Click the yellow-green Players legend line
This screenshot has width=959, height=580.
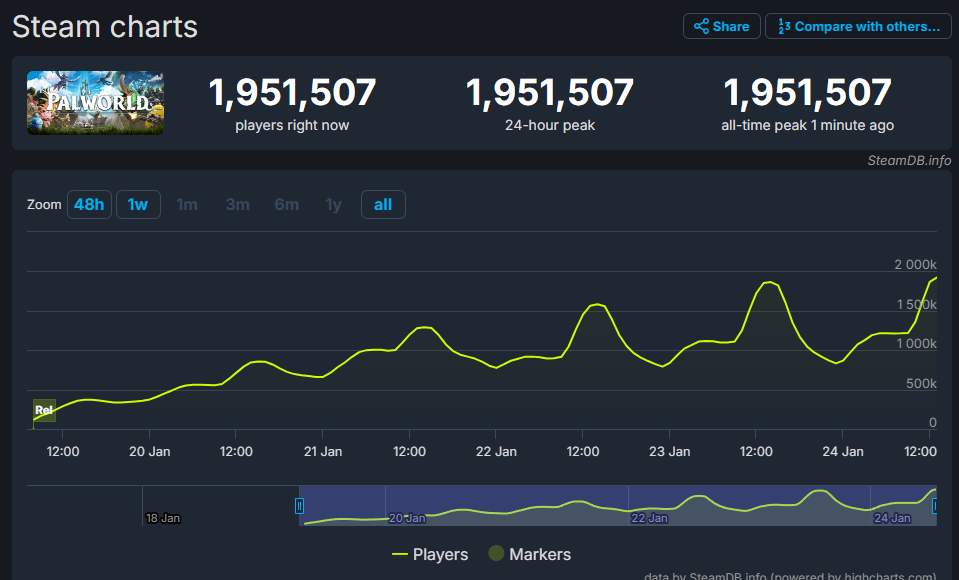tap(399, 554)
